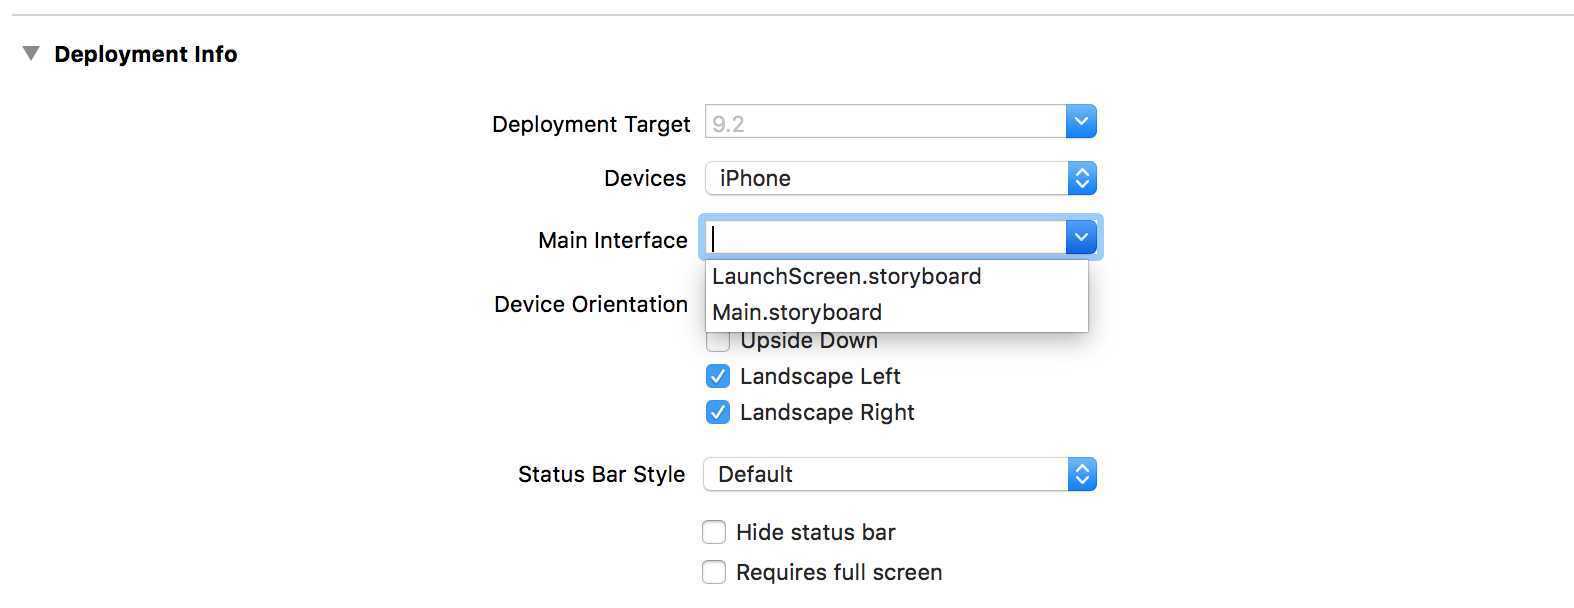
Task: Collapse the Deployment Info disclosure triangle
Action: pyautogui.click(x=31, y=53)
